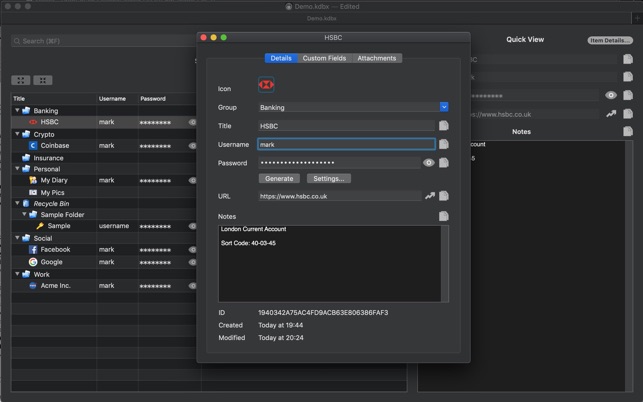Viewport: 643px width, 402px height.
Task: Sort by the Password column header
Action: click(167, 98)
